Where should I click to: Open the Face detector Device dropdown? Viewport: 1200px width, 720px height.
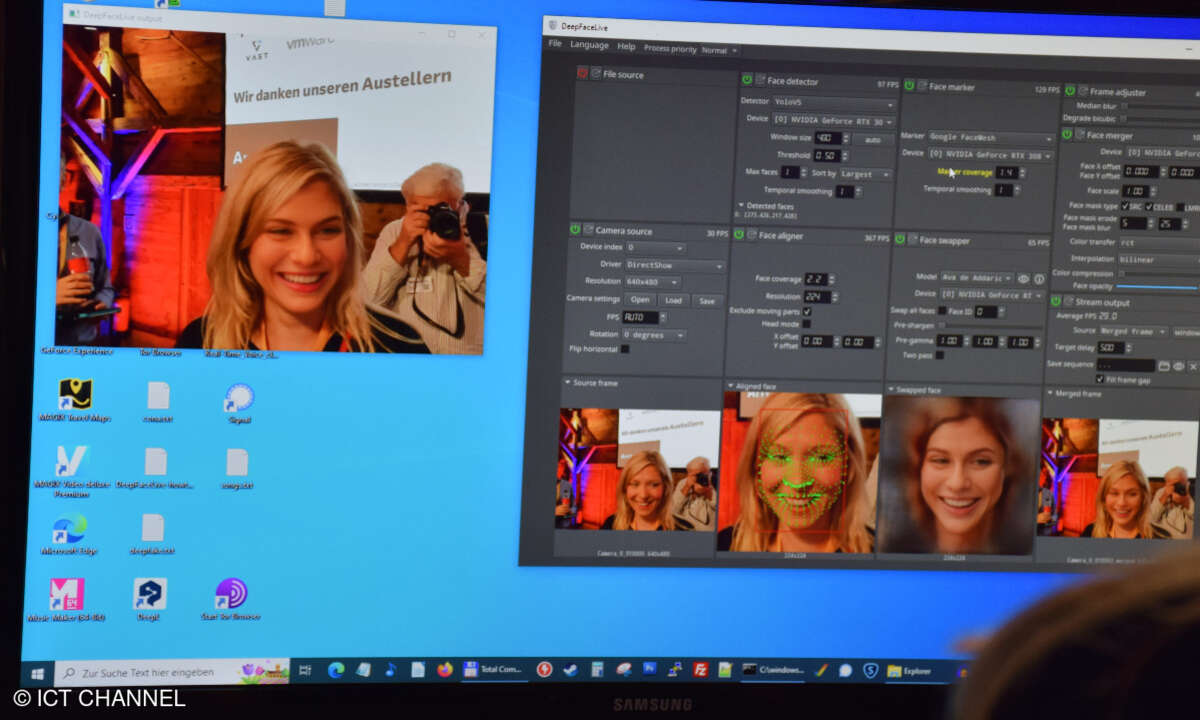point(834,120)
